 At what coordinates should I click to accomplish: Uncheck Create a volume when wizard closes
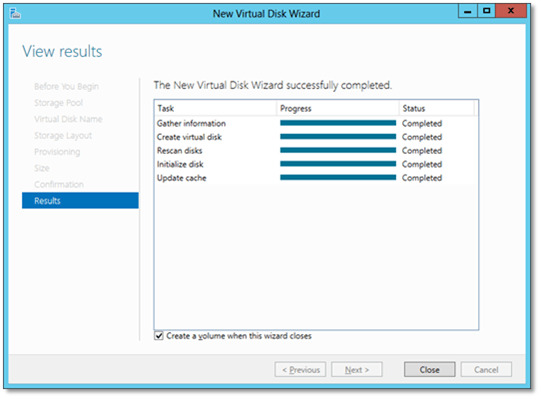[159, 336]
